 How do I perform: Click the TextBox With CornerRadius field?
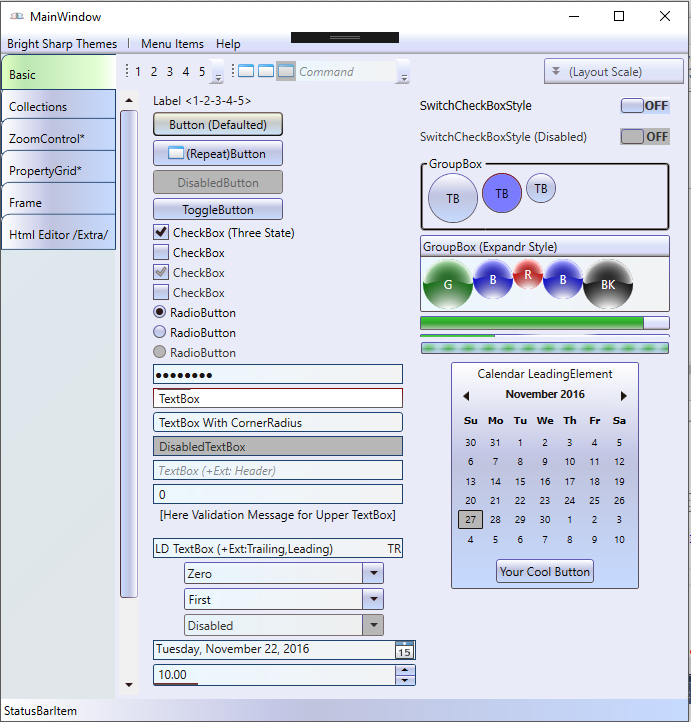tap(277, 423)
